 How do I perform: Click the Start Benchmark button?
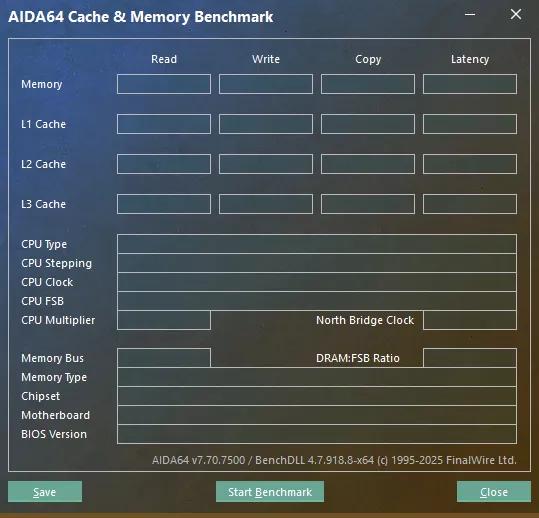tap(270, 492)
